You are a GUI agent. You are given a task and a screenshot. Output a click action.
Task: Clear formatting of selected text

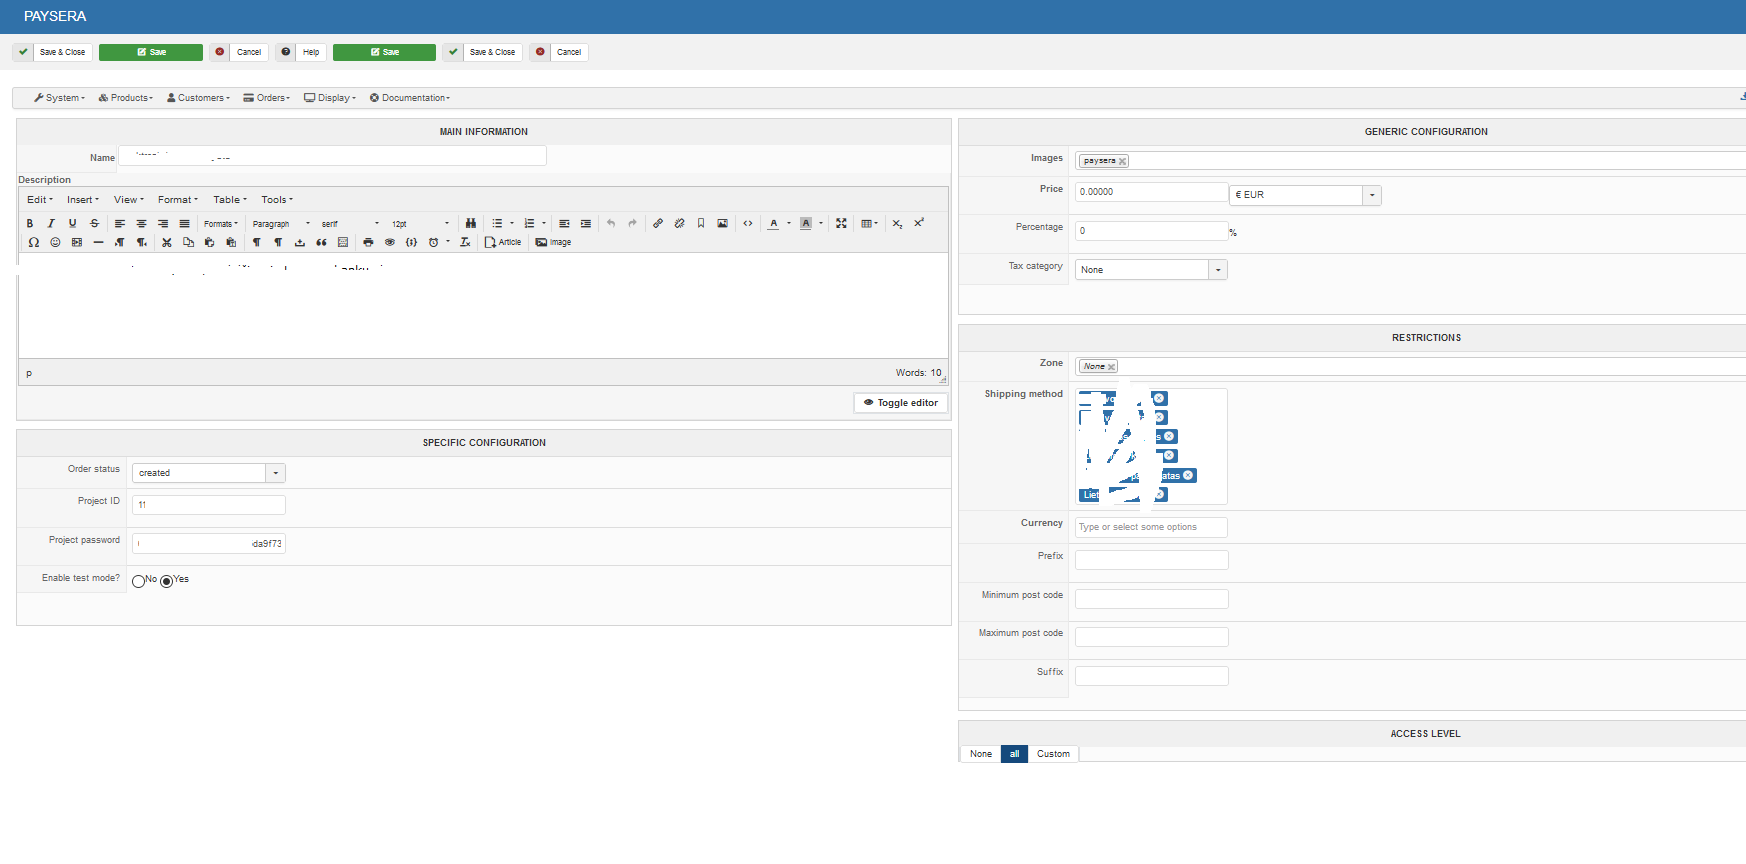pyautogui.click(x=465, y=243)
